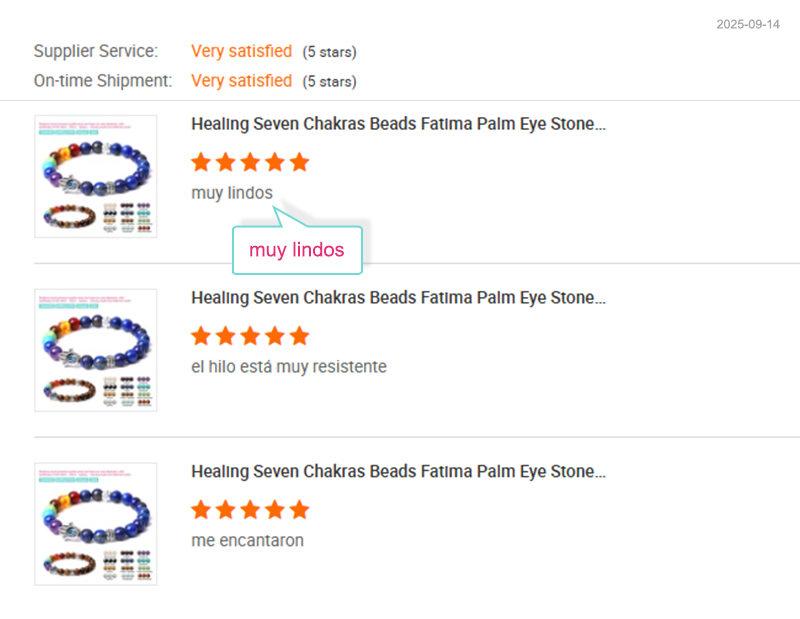Click the third star in the middle review rating
The height and width of the screenshot is (619, 800).
(250, 335)
